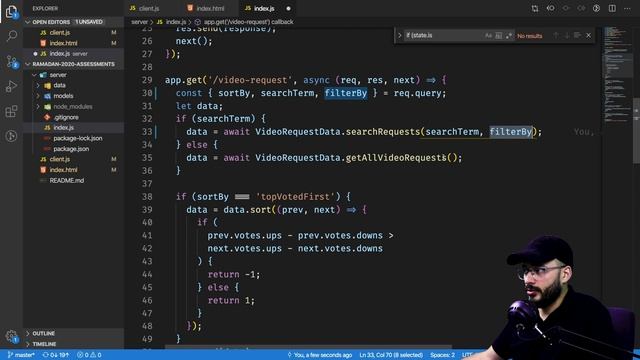Toggle Use Regular Expression in find widget

(x=509, y=36)
